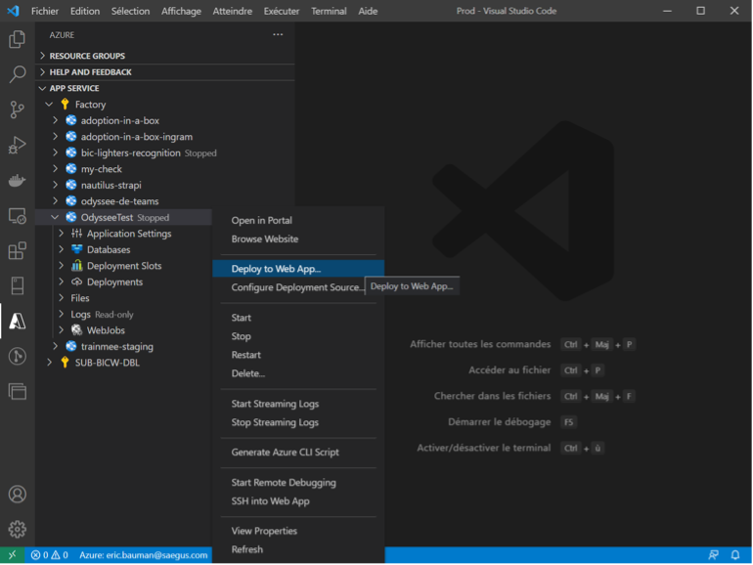Open the Run and Debug view icon
Screen dimensions: 753x565
(17, 145)
